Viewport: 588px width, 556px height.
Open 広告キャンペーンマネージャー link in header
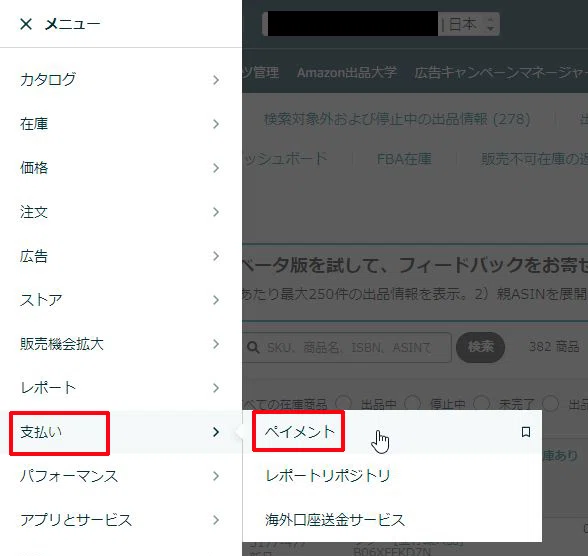coord(501,72)
